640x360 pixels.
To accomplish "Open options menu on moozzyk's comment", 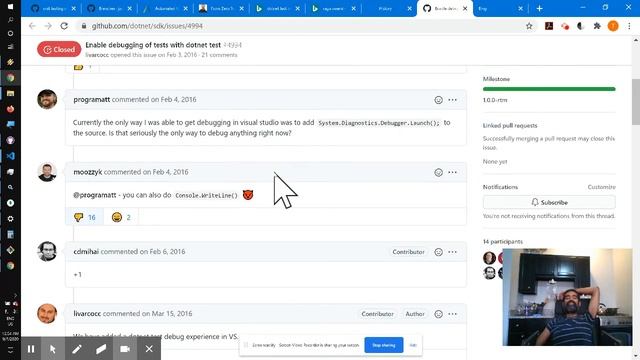I will point(453,172).
